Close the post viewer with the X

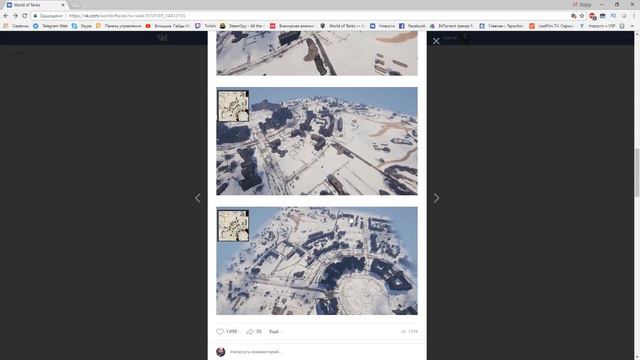(436, 41)
